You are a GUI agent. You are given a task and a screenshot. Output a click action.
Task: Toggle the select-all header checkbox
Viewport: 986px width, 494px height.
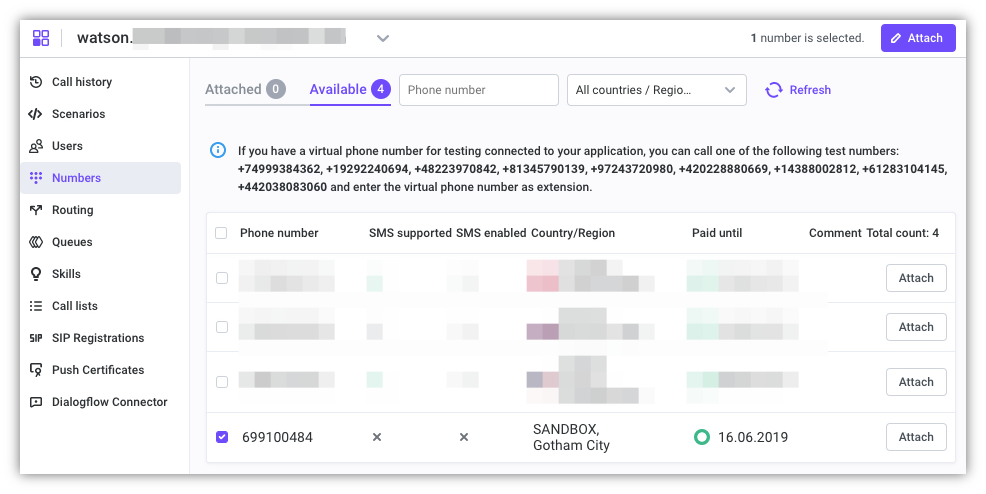click(221, 233)
